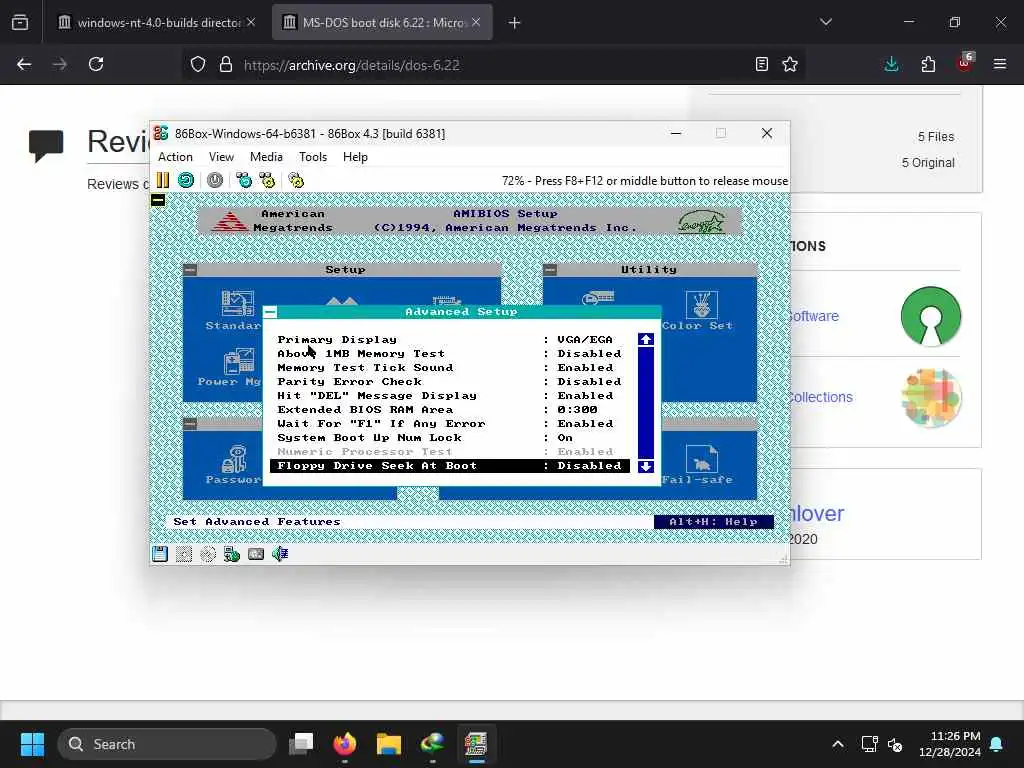Open the 86Box Tools menu
Viewport: 1024px width, 768px height.
(x=313, y=157)
